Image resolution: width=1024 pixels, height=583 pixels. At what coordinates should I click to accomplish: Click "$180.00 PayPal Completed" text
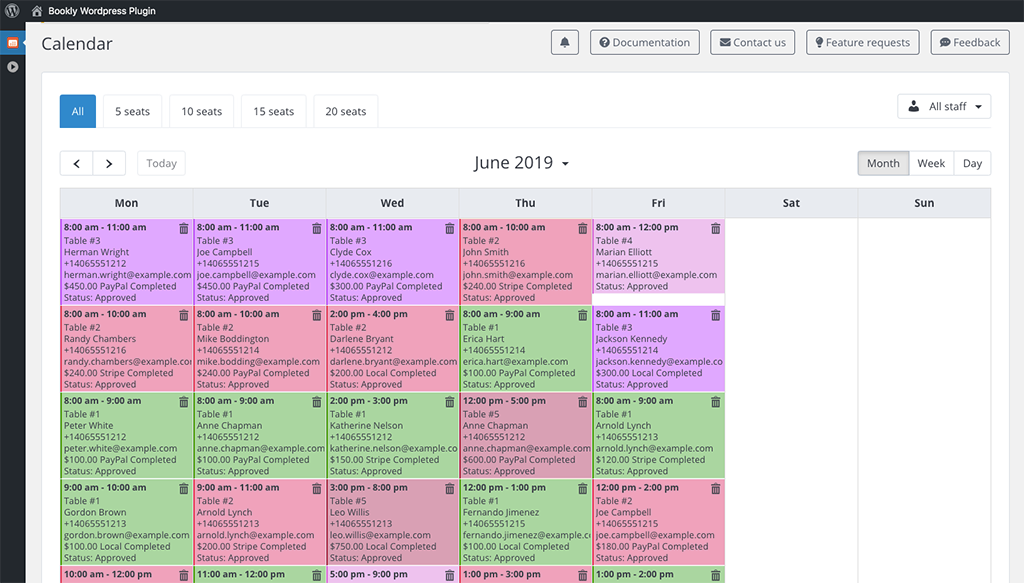click(x=652, y=546)
